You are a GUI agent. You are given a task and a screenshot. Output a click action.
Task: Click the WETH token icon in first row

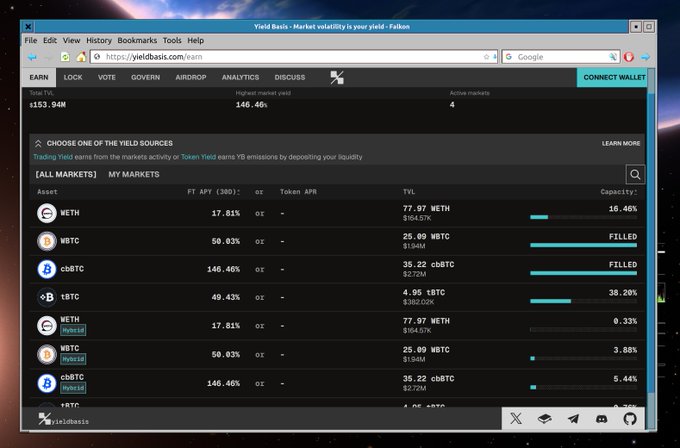47,213
